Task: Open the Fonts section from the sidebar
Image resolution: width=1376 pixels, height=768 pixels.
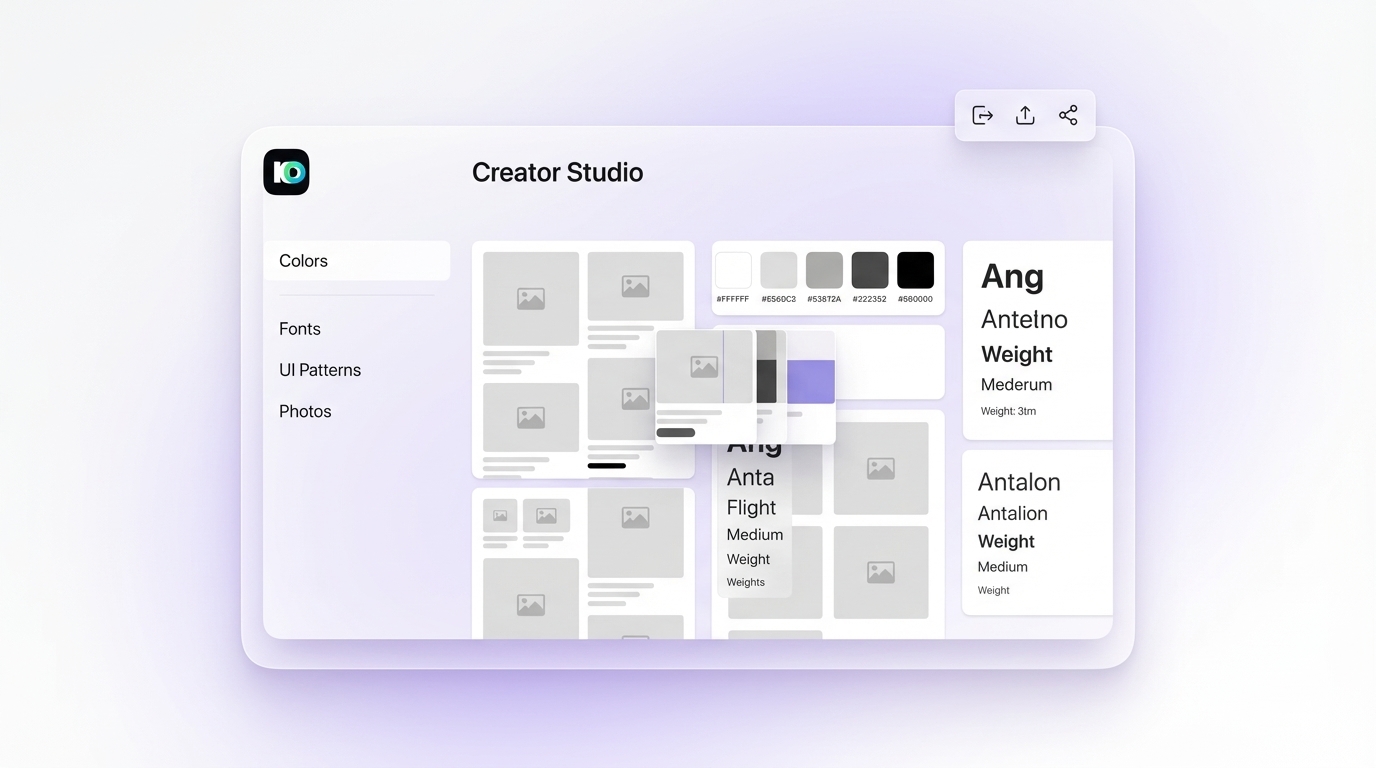Action: 299,328
